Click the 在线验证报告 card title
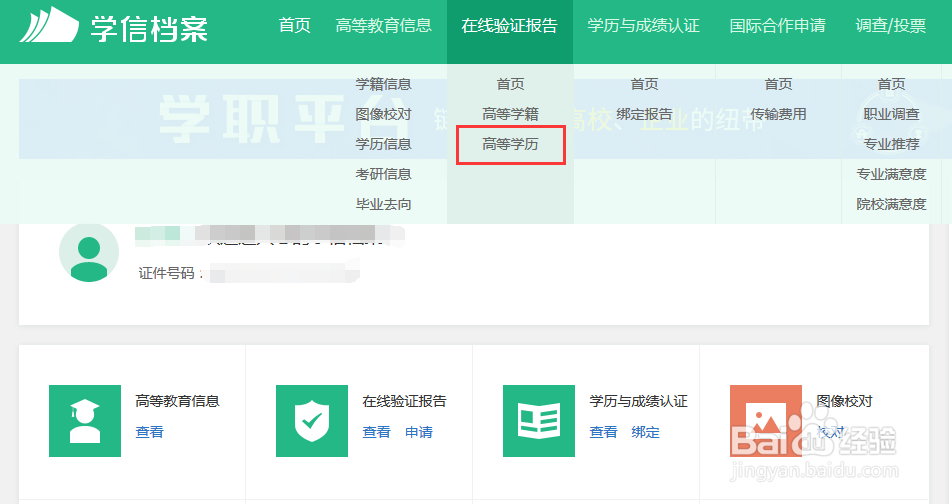952x504 pixels. click(404, 401)
